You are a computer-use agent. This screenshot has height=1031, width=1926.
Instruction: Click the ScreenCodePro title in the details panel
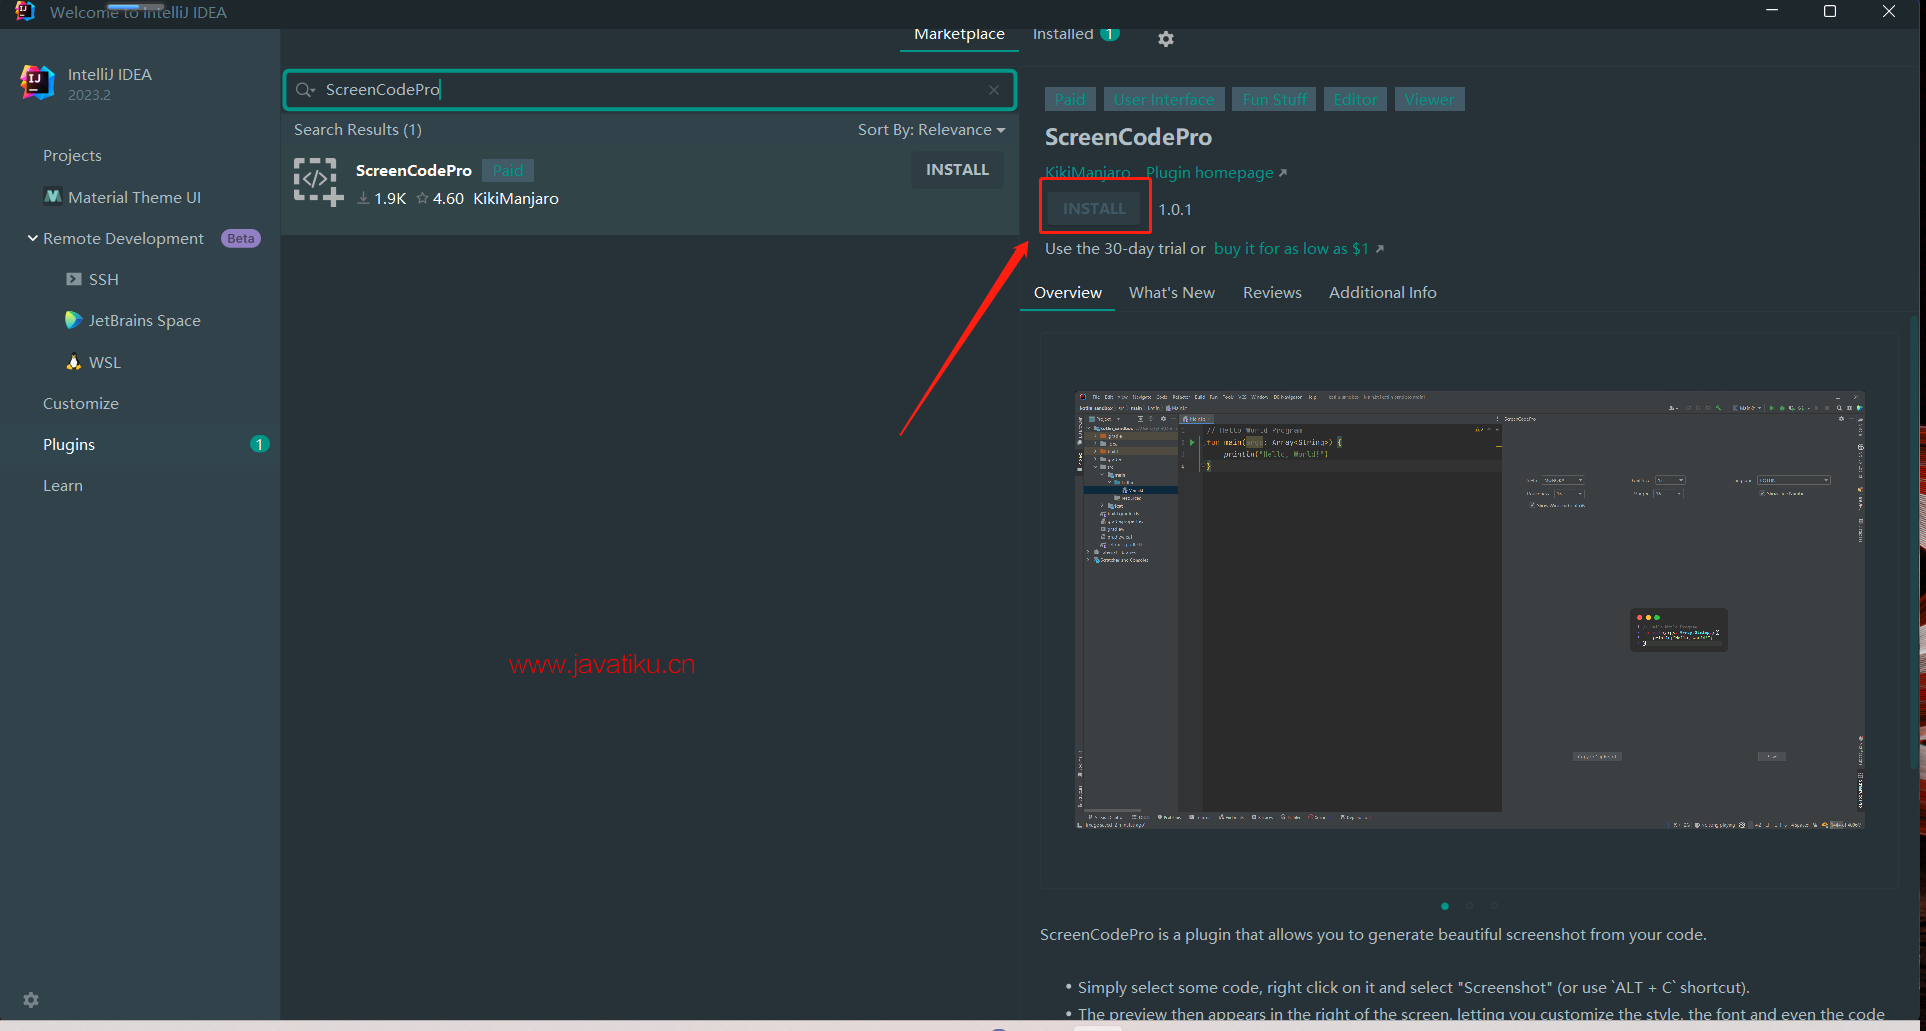pyautogui.click(x=1128, y=137)
